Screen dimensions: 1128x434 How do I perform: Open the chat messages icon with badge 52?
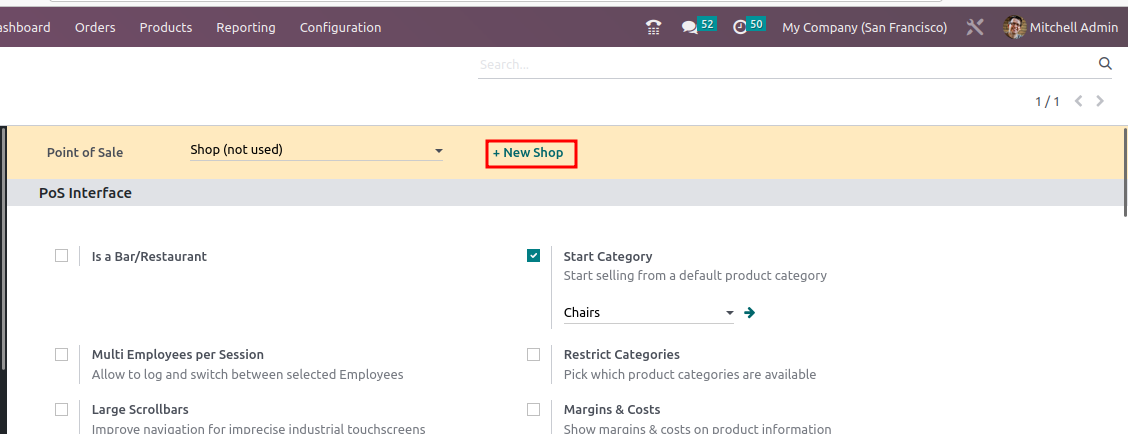pyautogui.click(x=690, y=28)
